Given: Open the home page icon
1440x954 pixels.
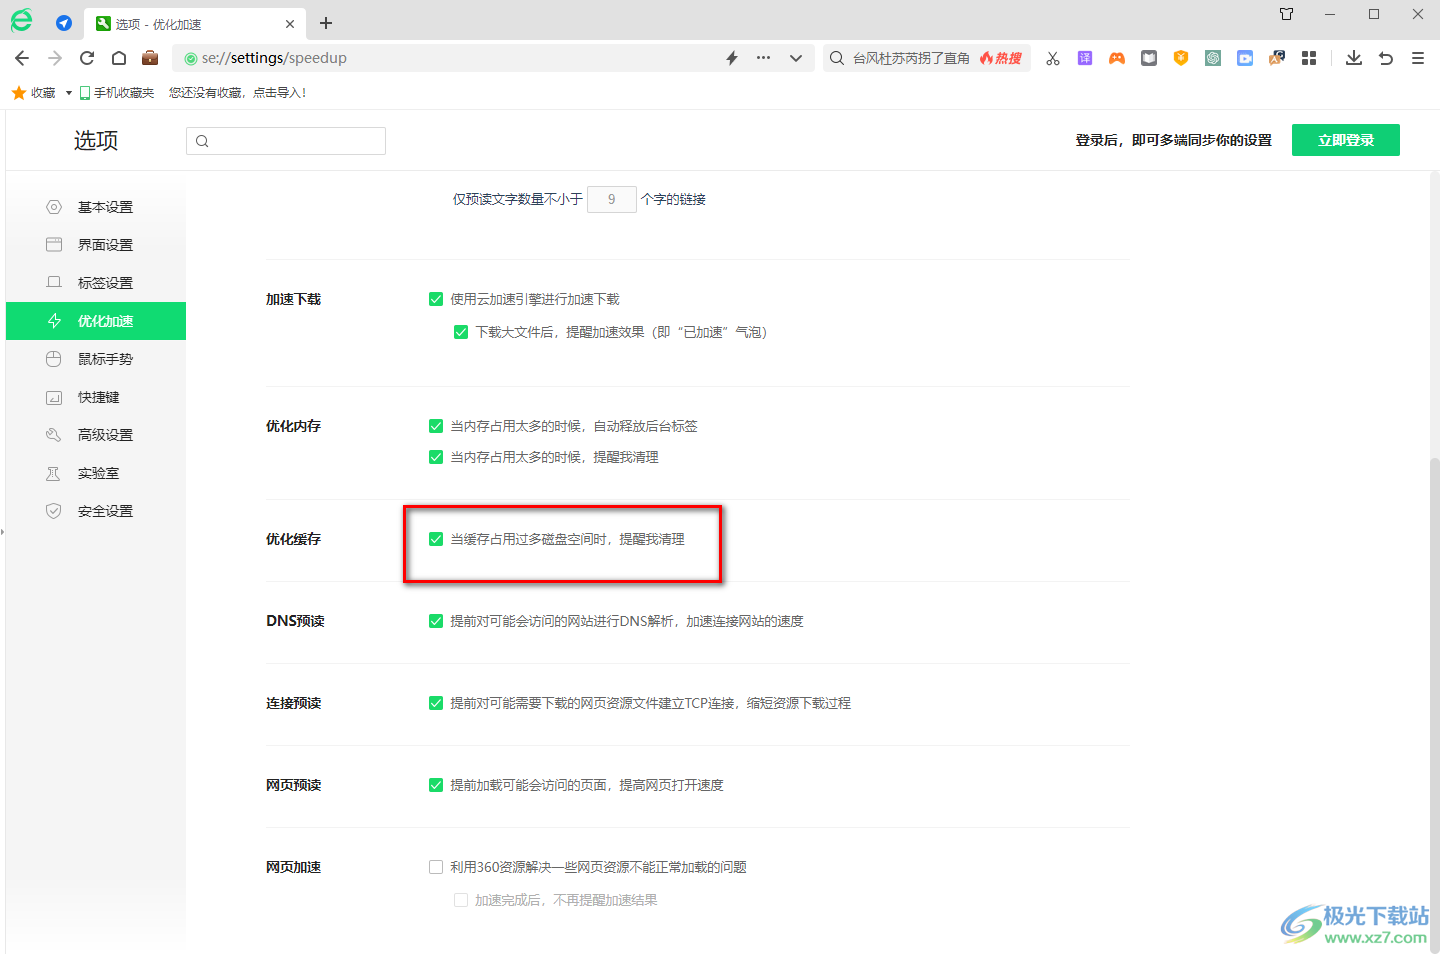Looking at the screenshot, I should click(x=119, y=58).
